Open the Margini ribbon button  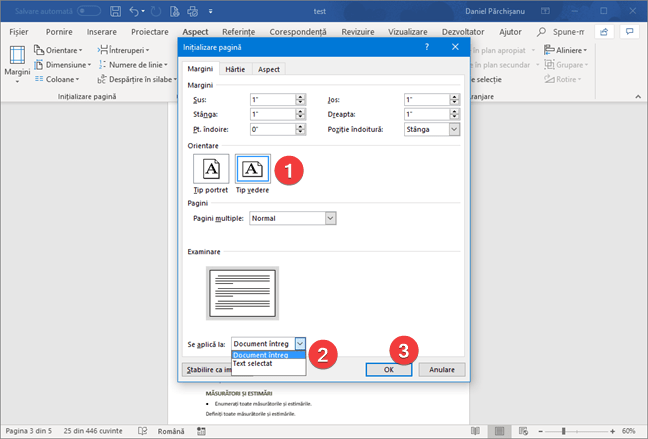click(17, 64)
